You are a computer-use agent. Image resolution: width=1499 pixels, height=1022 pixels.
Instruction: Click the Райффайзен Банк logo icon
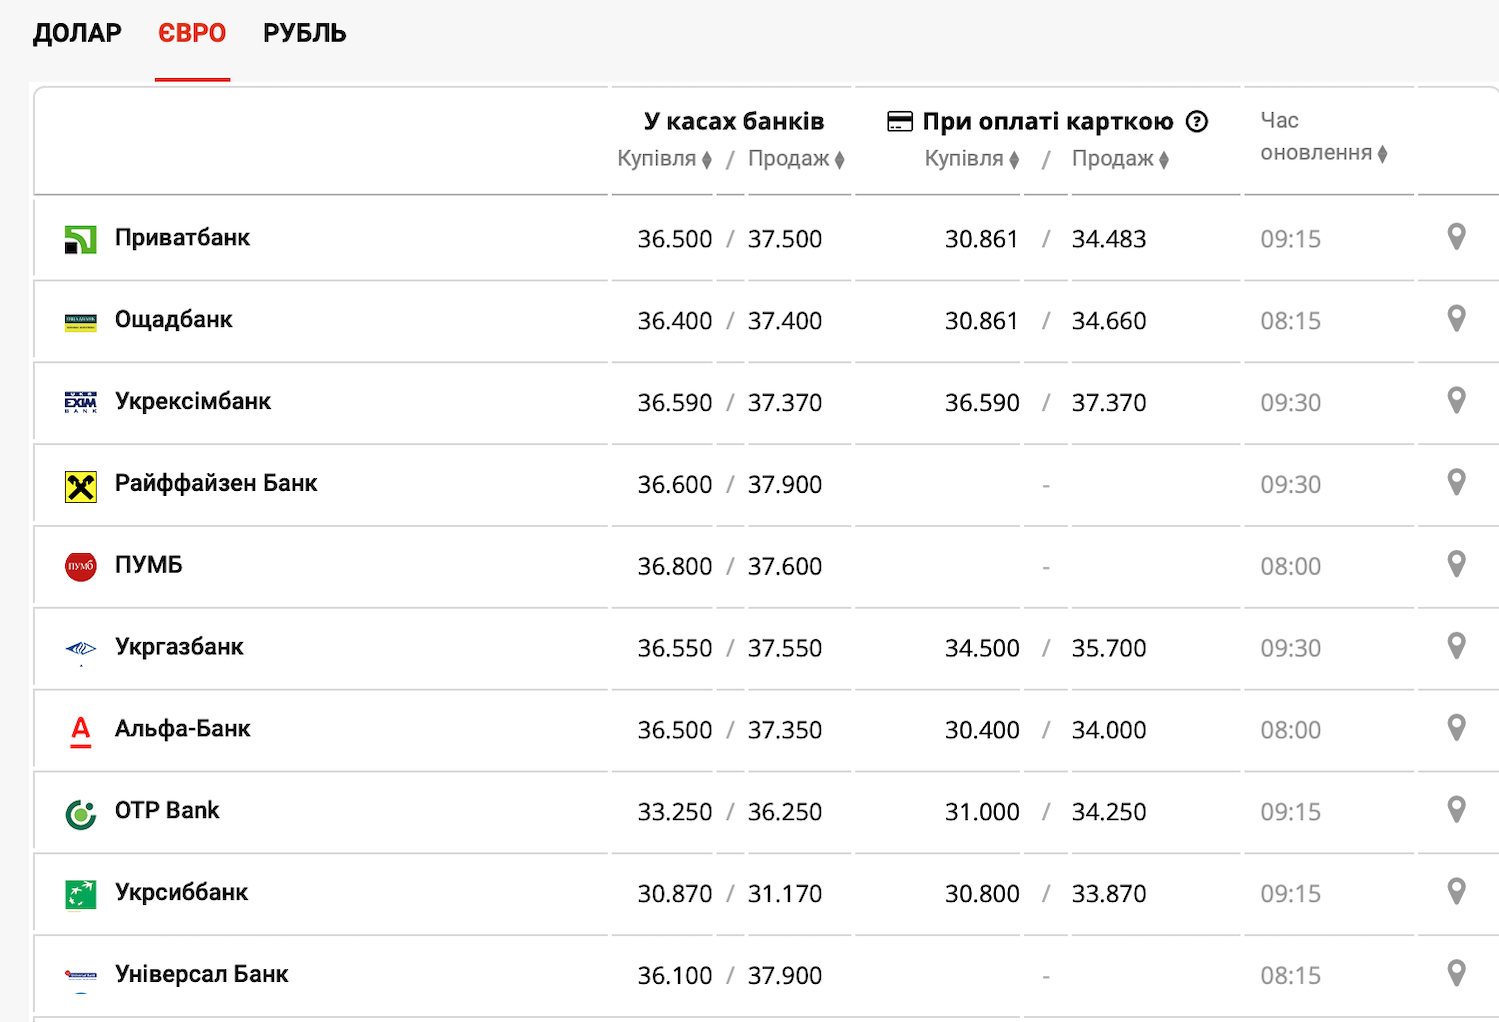(81, 486)
